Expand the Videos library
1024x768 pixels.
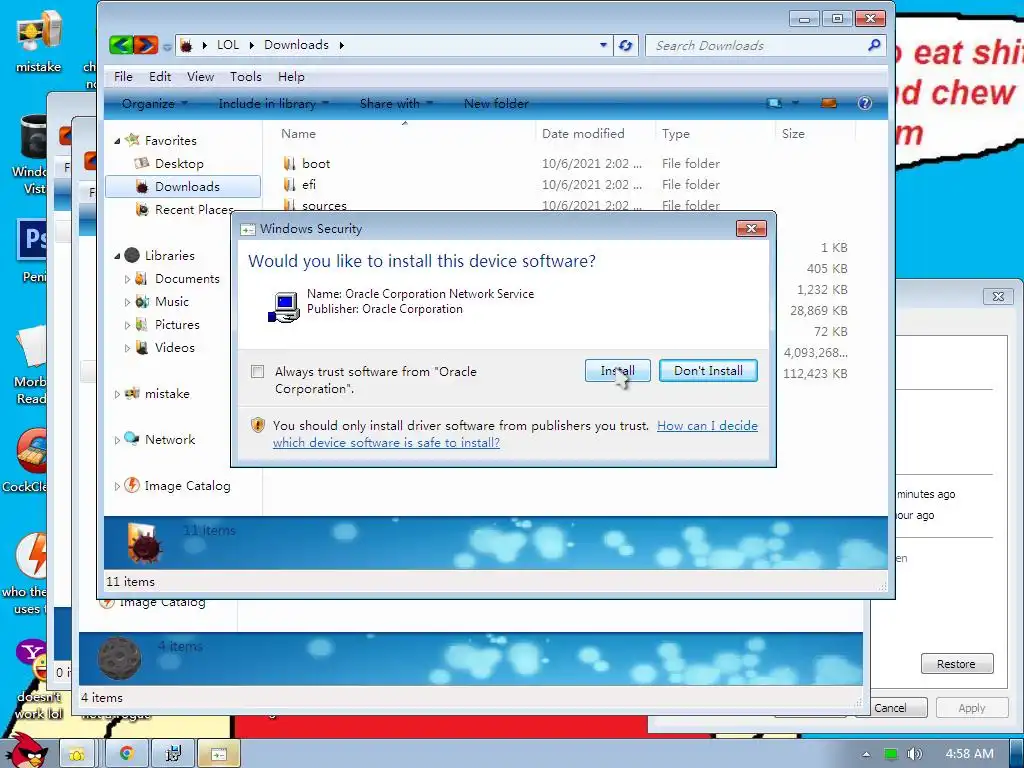click(127, 348)
